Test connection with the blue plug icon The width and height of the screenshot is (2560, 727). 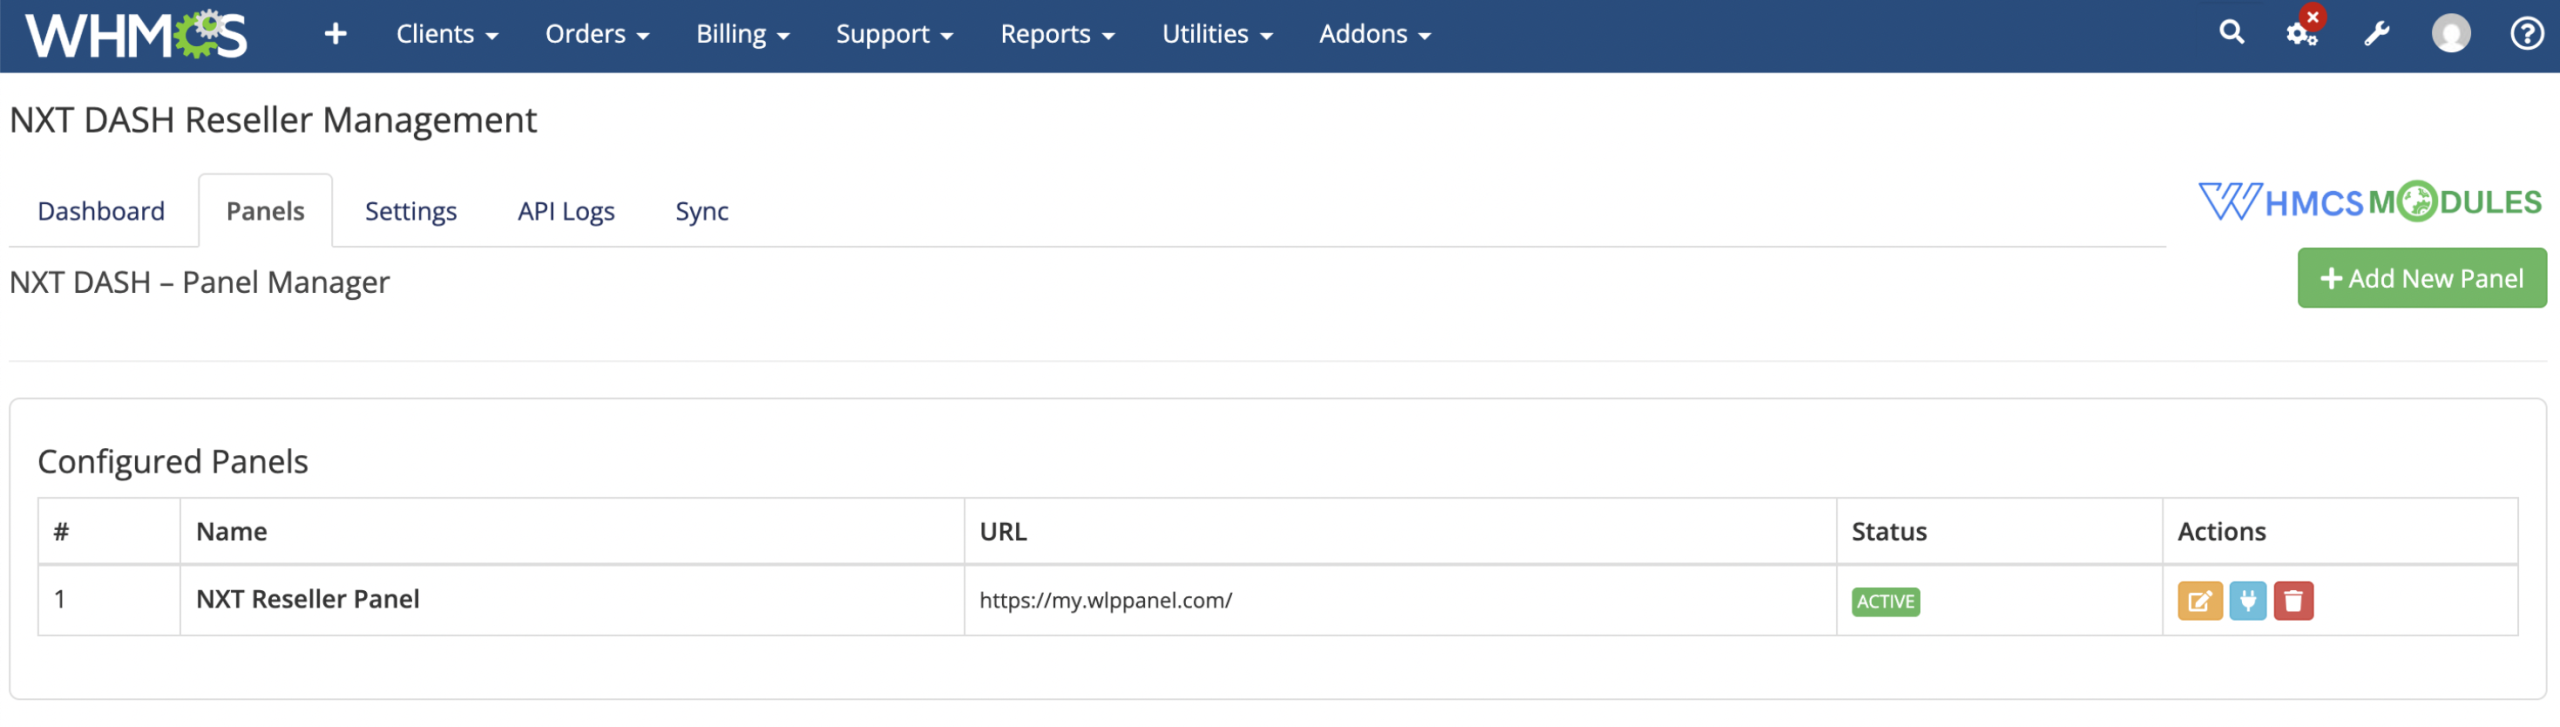[2247, 601]
